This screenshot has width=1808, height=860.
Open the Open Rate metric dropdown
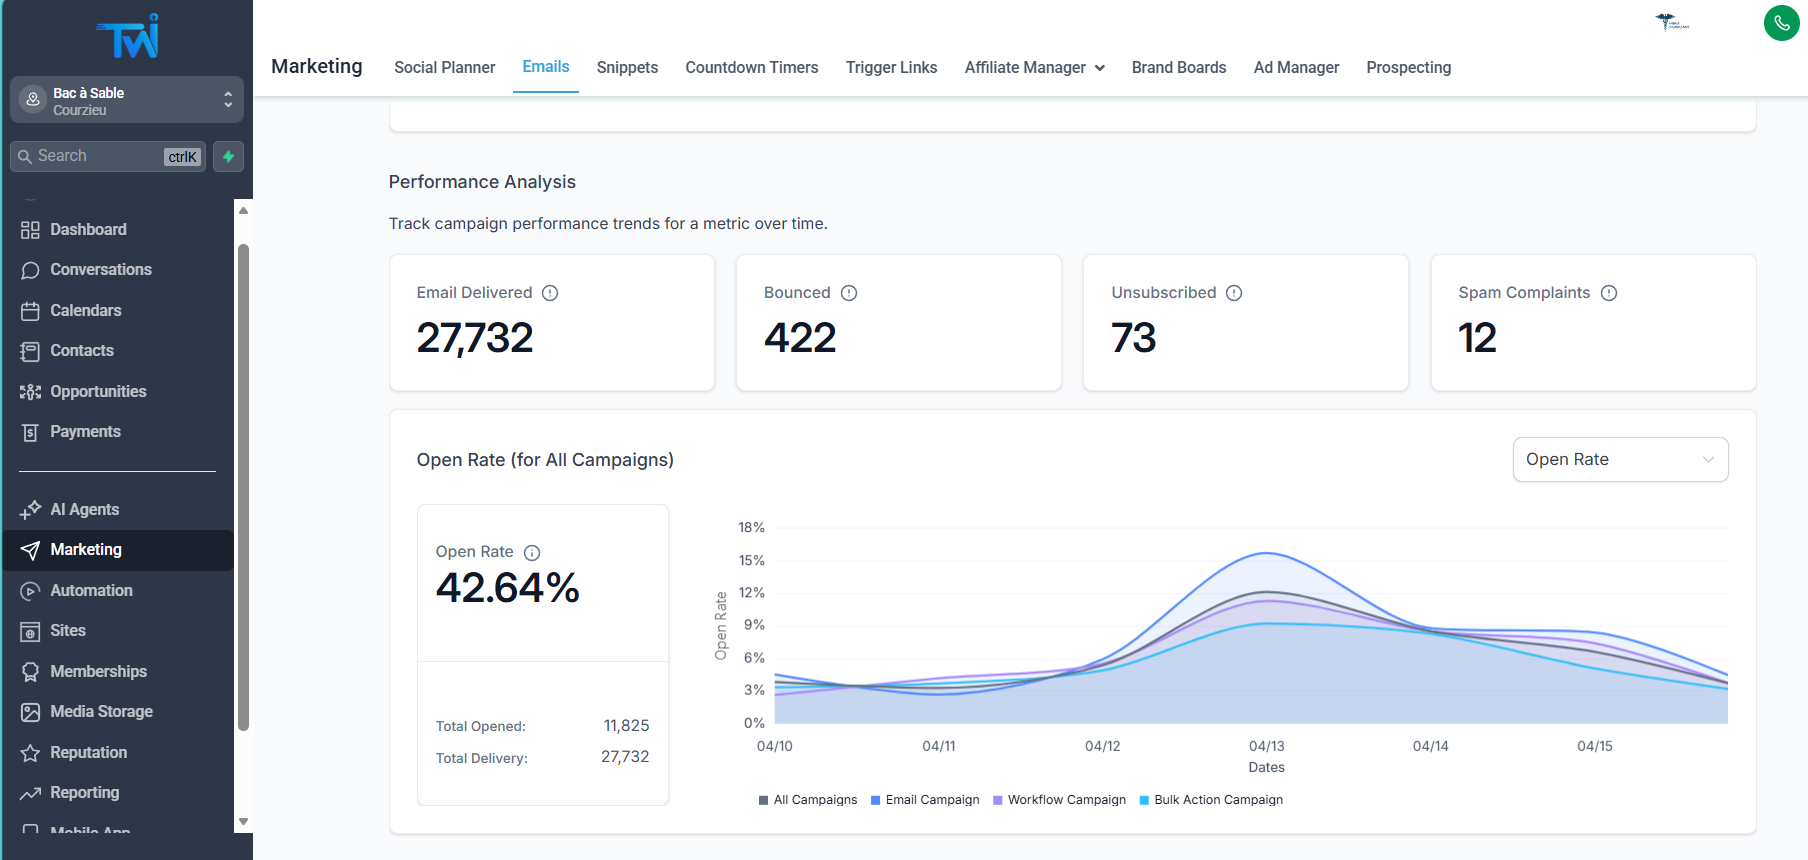click(1620, 459)
